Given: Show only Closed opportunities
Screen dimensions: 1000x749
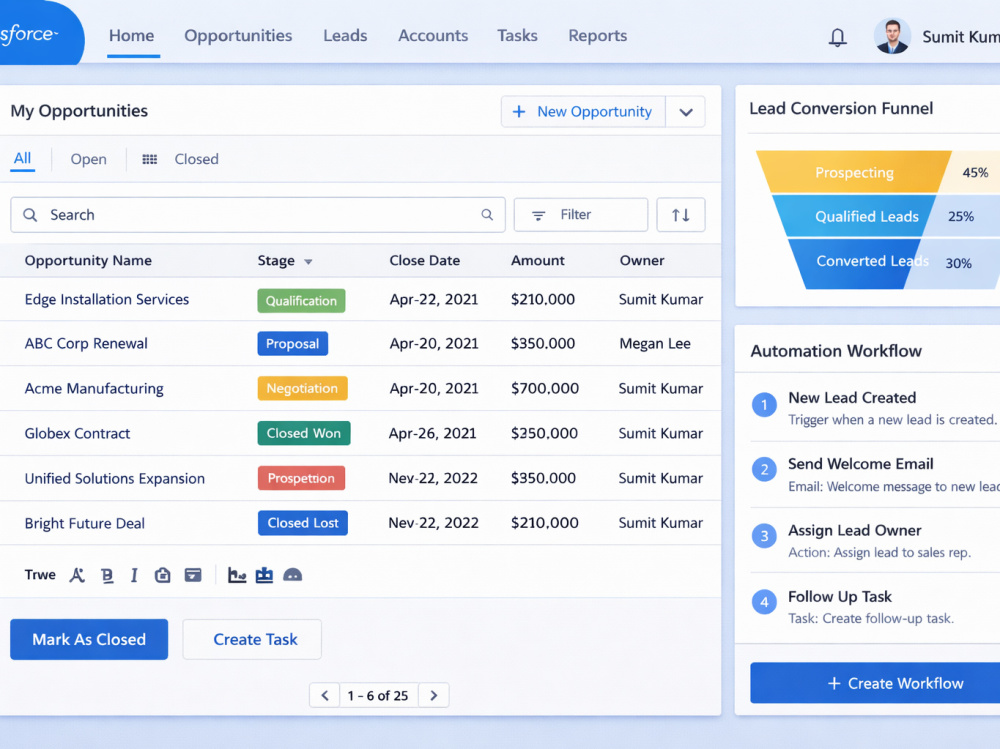Looking at the screenshot, I should tap(196, 159).
